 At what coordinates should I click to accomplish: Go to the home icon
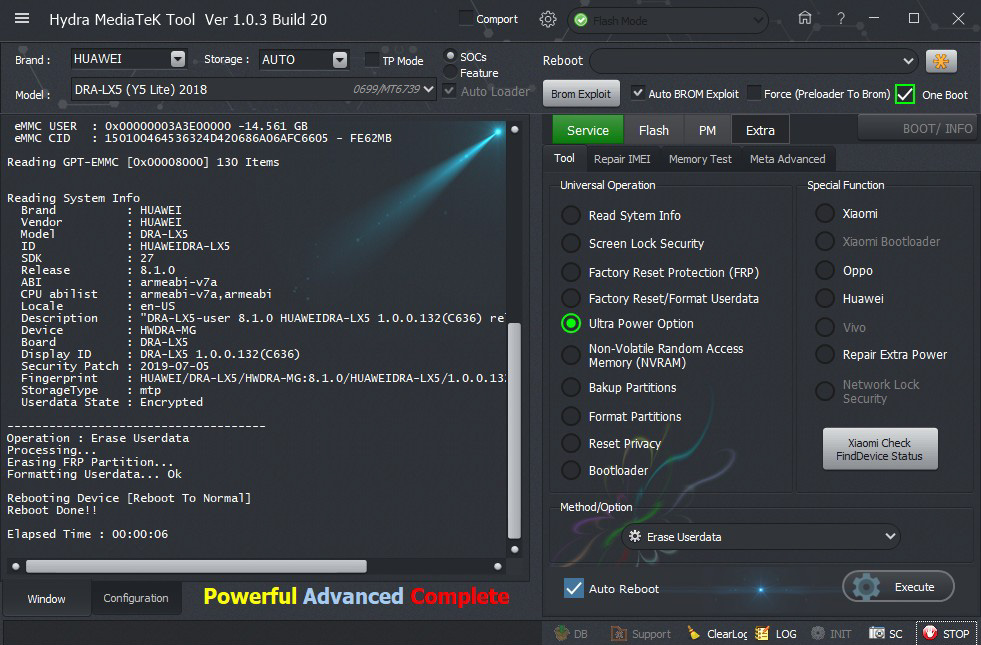click(805, 18)
